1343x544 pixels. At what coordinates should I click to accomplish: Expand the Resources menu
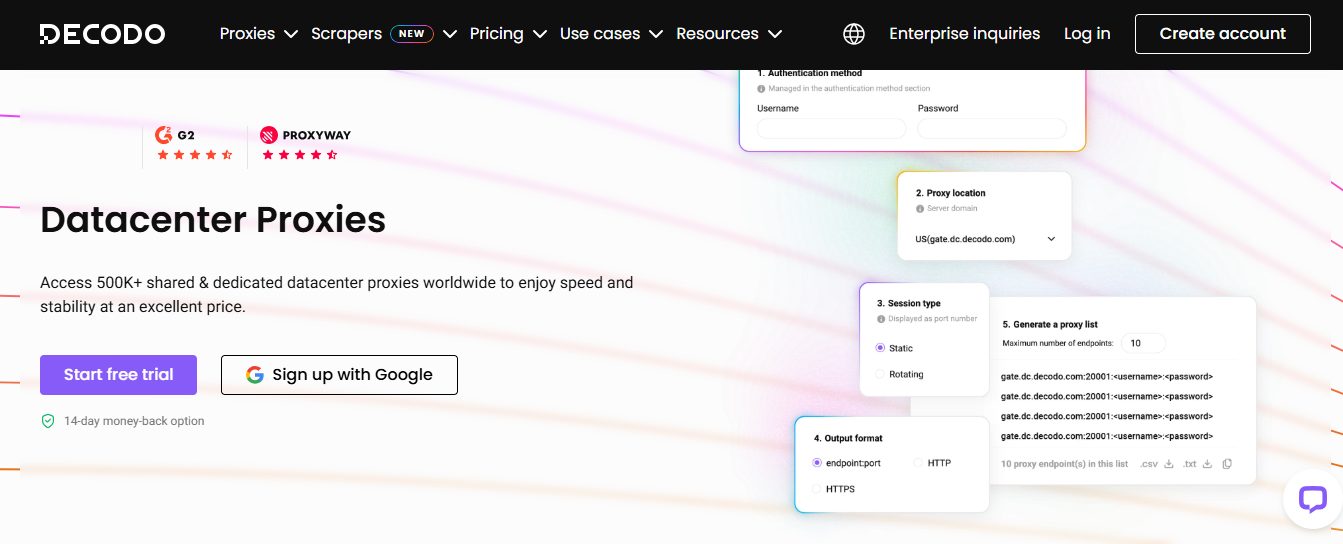[x=729, y=34]
